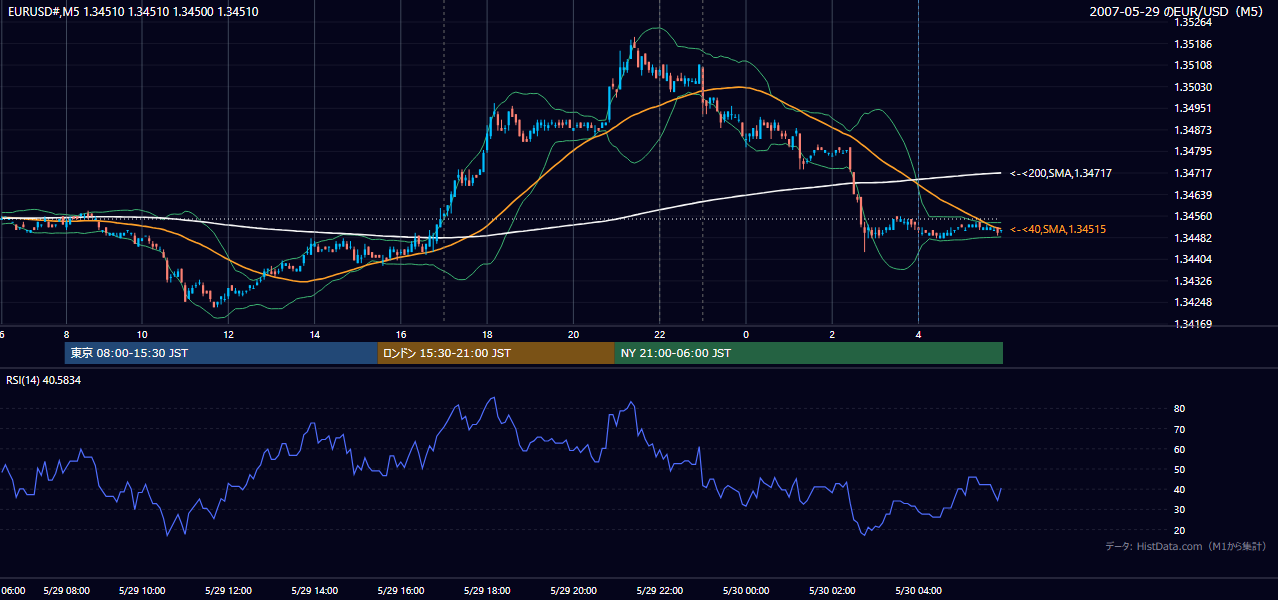Click the 5/29 12:00 bottom time label

[228, 590]
